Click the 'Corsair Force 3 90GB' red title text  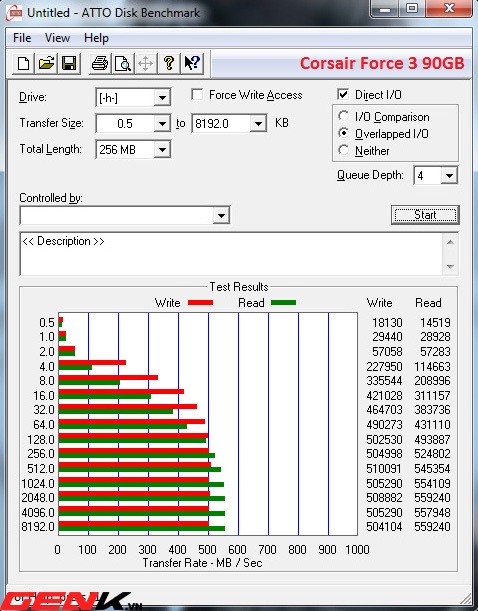(382, 63)
